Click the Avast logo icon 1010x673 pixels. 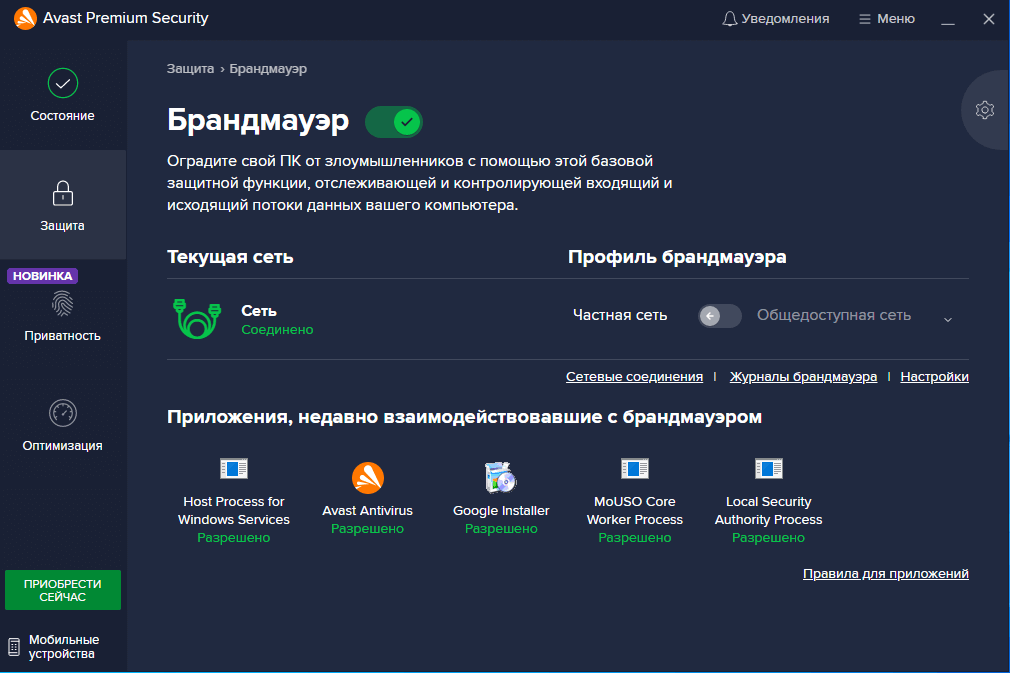(x=25, y=18)
